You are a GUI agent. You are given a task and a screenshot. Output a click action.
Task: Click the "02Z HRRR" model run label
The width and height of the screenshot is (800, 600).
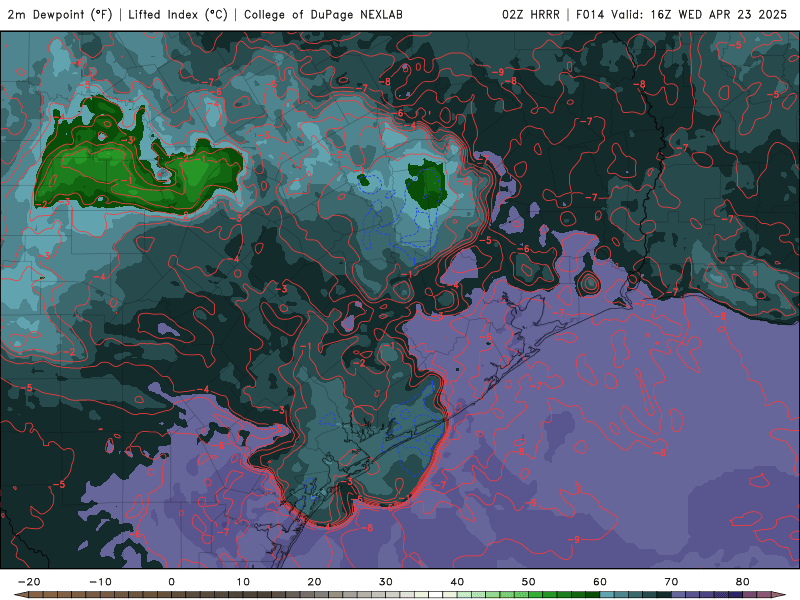tap(531, 14)
